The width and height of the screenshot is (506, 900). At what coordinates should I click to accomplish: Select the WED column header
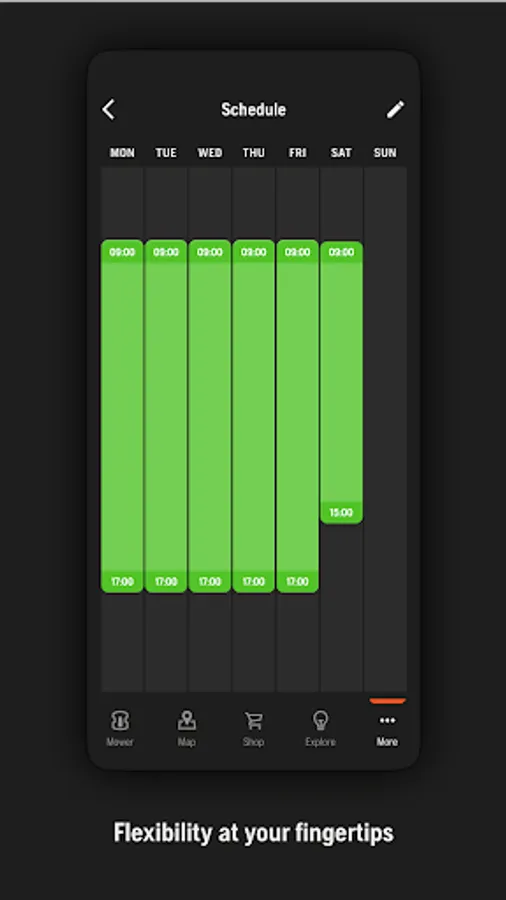tap(210, 153)
